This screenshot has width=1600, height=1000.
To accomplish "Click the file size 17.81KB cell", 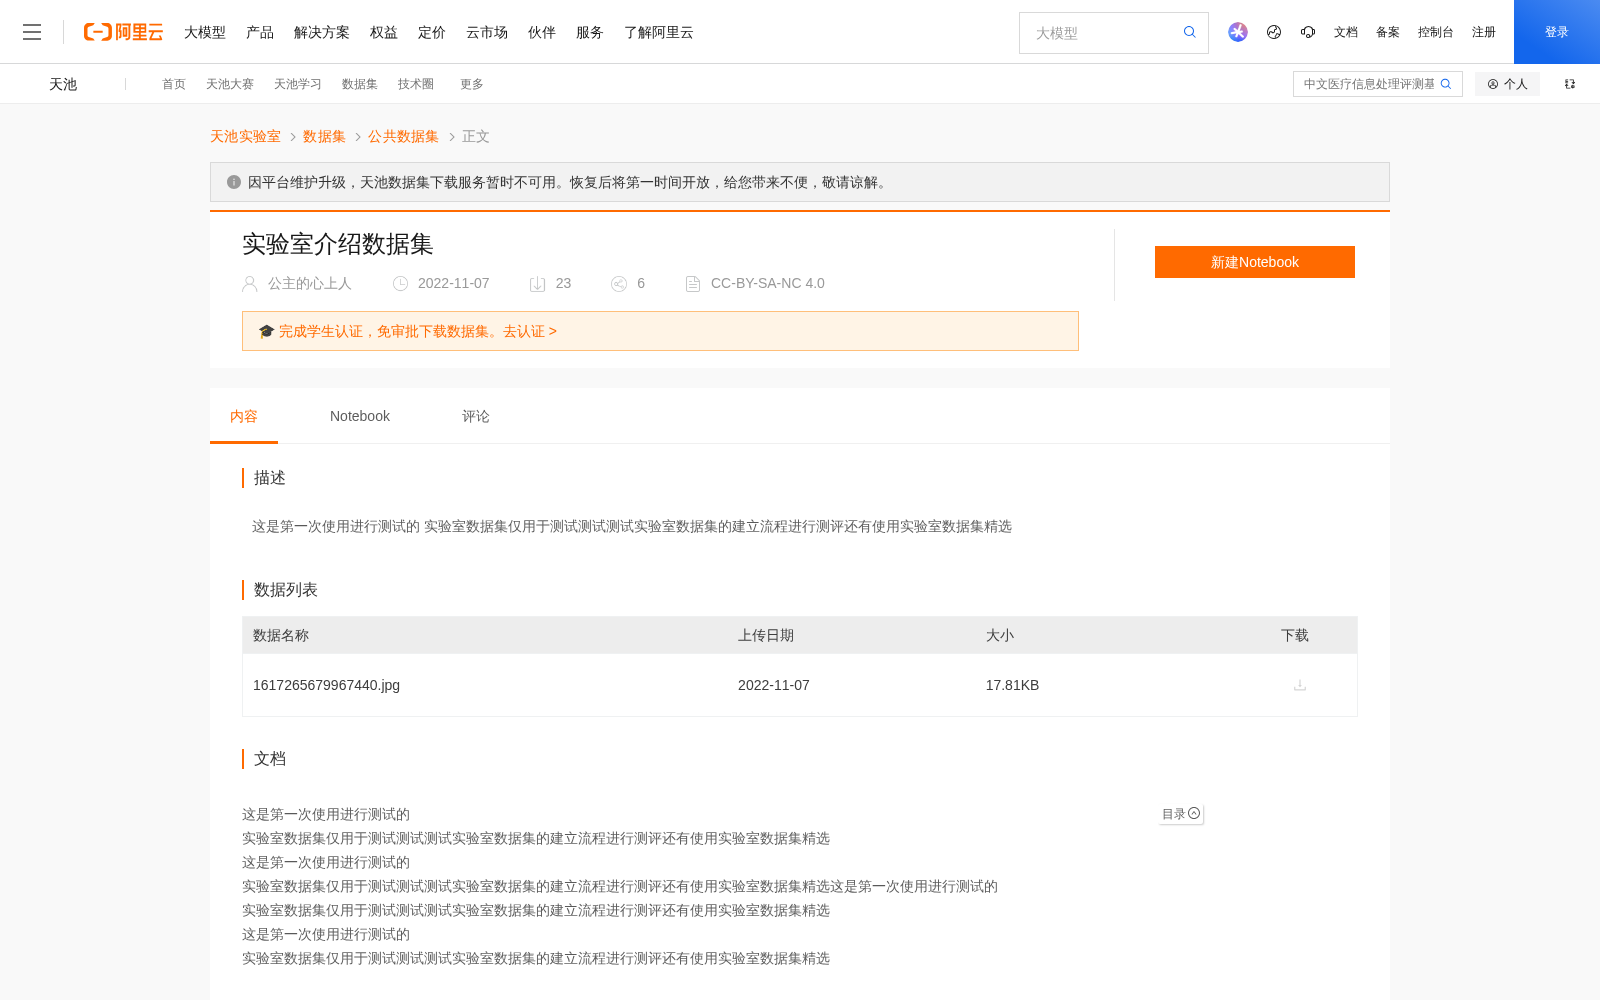I will click(1012, 685).
